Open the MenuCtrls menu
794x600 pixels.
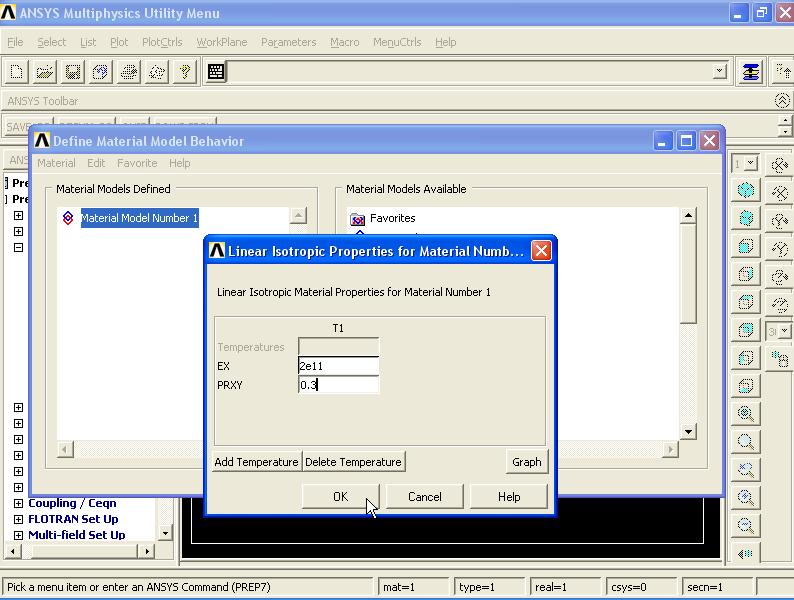(397, 42)
